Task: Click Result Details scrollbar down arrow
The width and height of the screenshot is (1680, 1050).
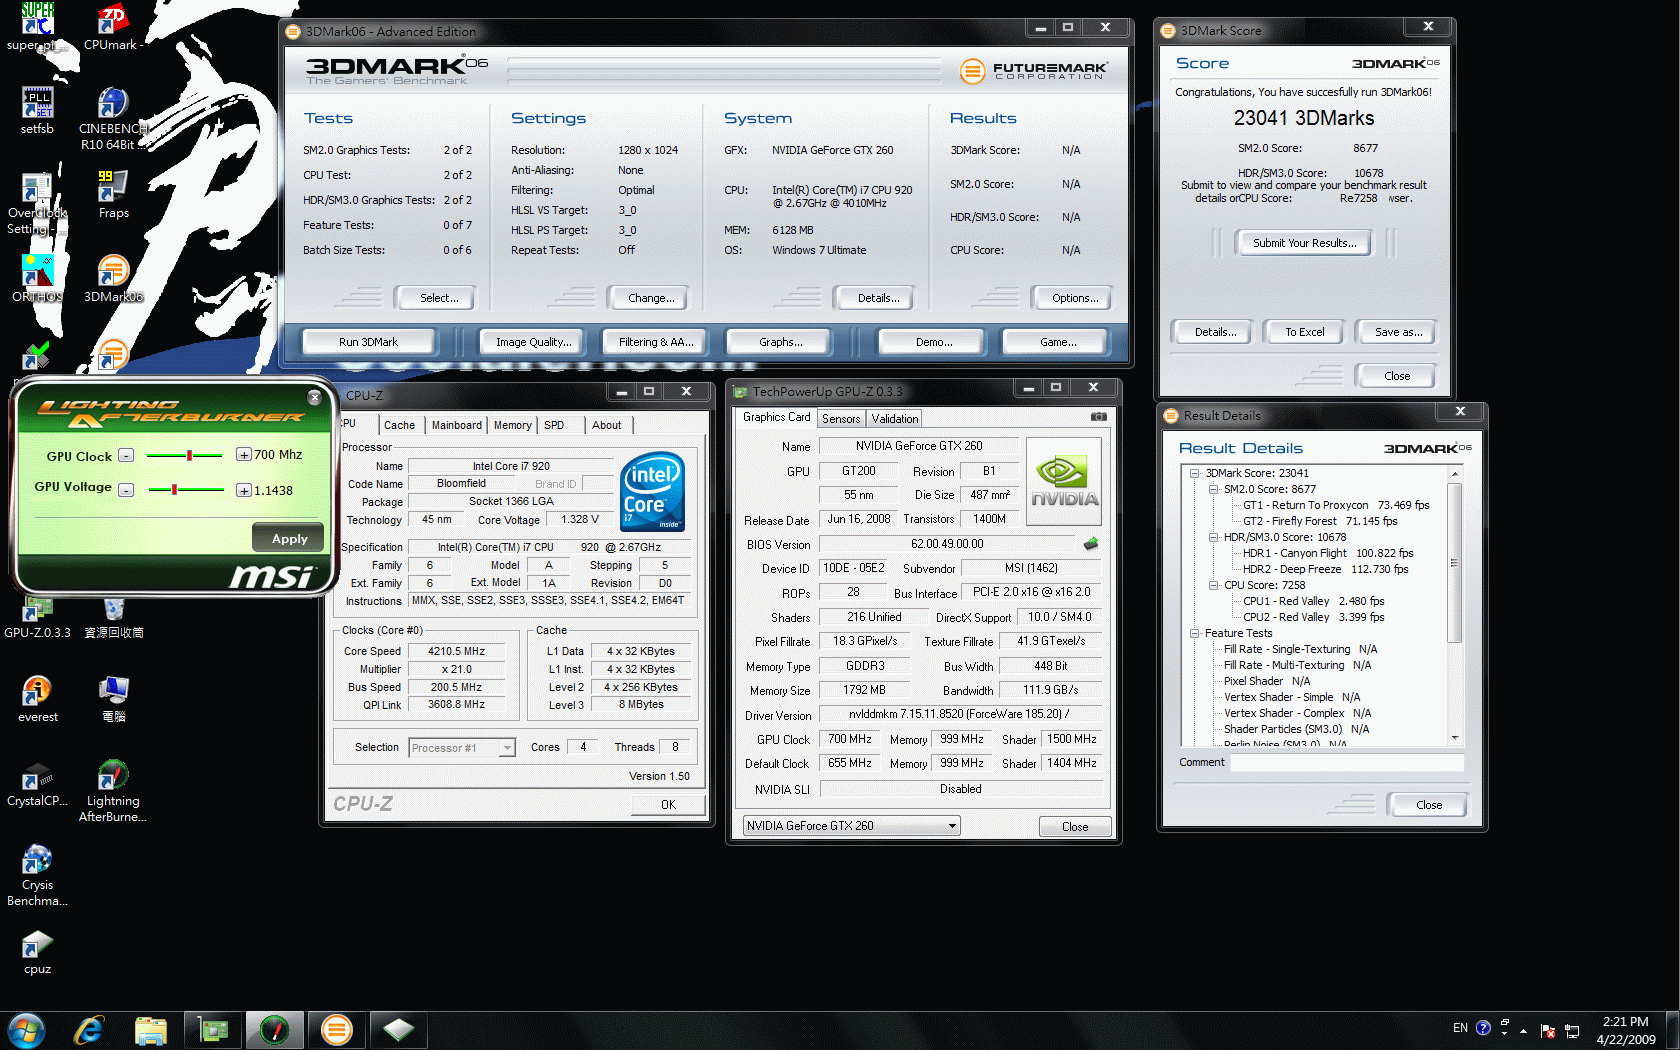Action: pyautogui.click(x=1455, y=738)
